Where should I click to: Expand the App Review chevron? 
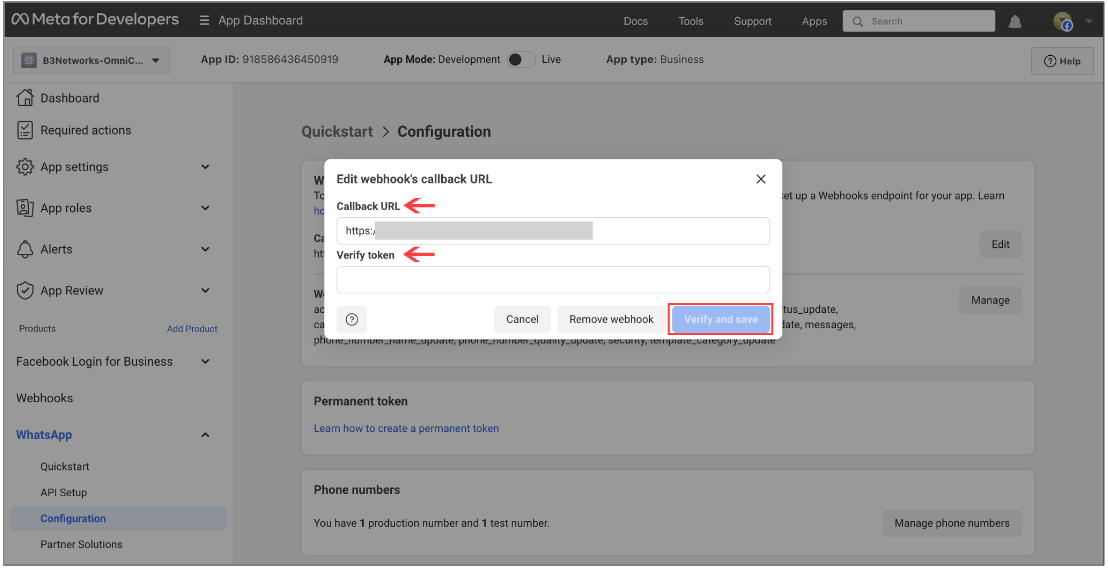click(x=205, y=290)
